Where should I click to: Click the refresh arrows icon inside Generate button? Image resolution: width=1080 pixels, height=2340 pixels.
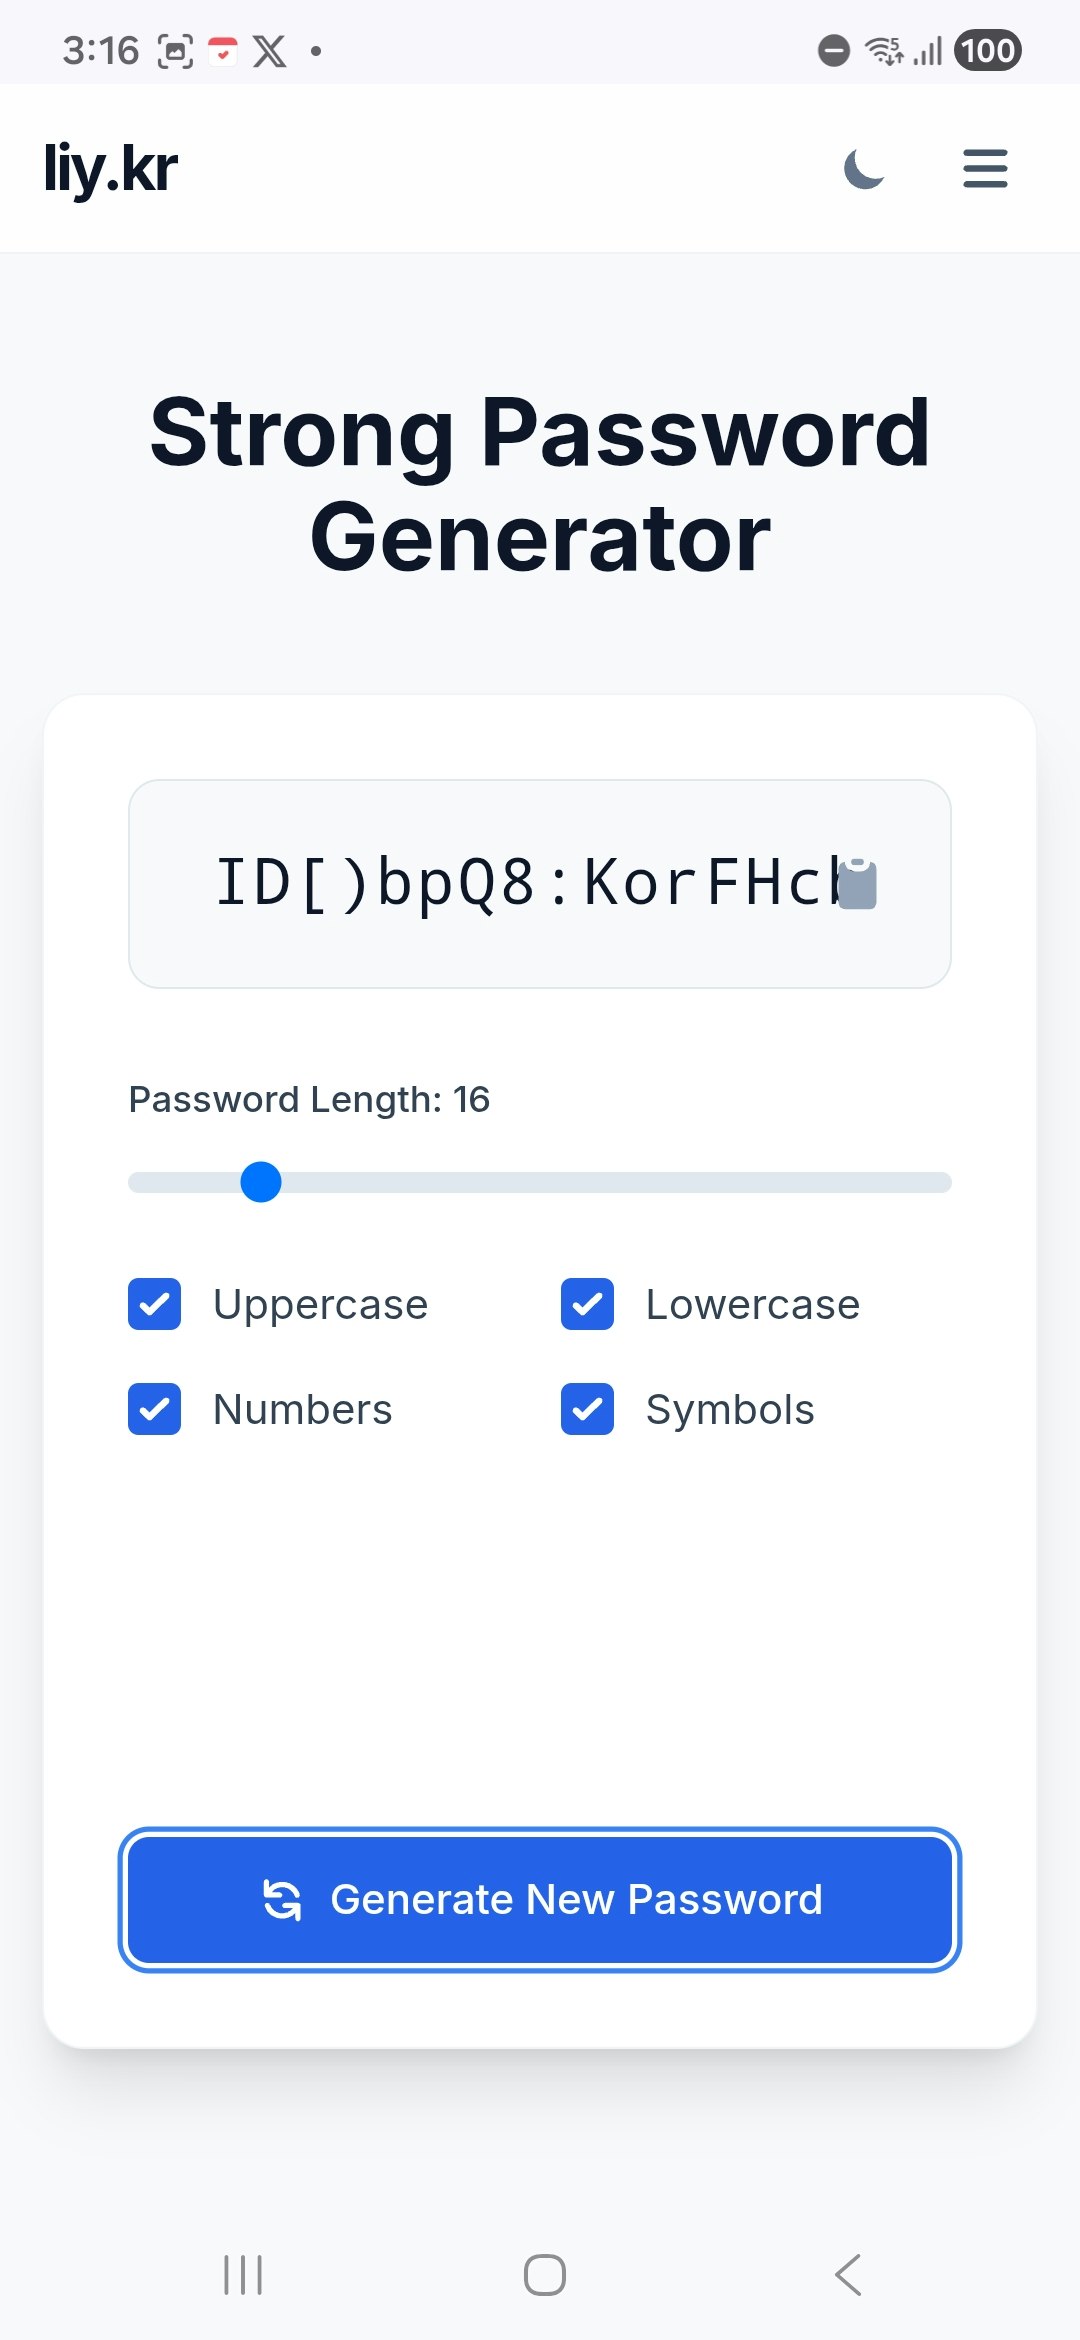pos(281,1898)
